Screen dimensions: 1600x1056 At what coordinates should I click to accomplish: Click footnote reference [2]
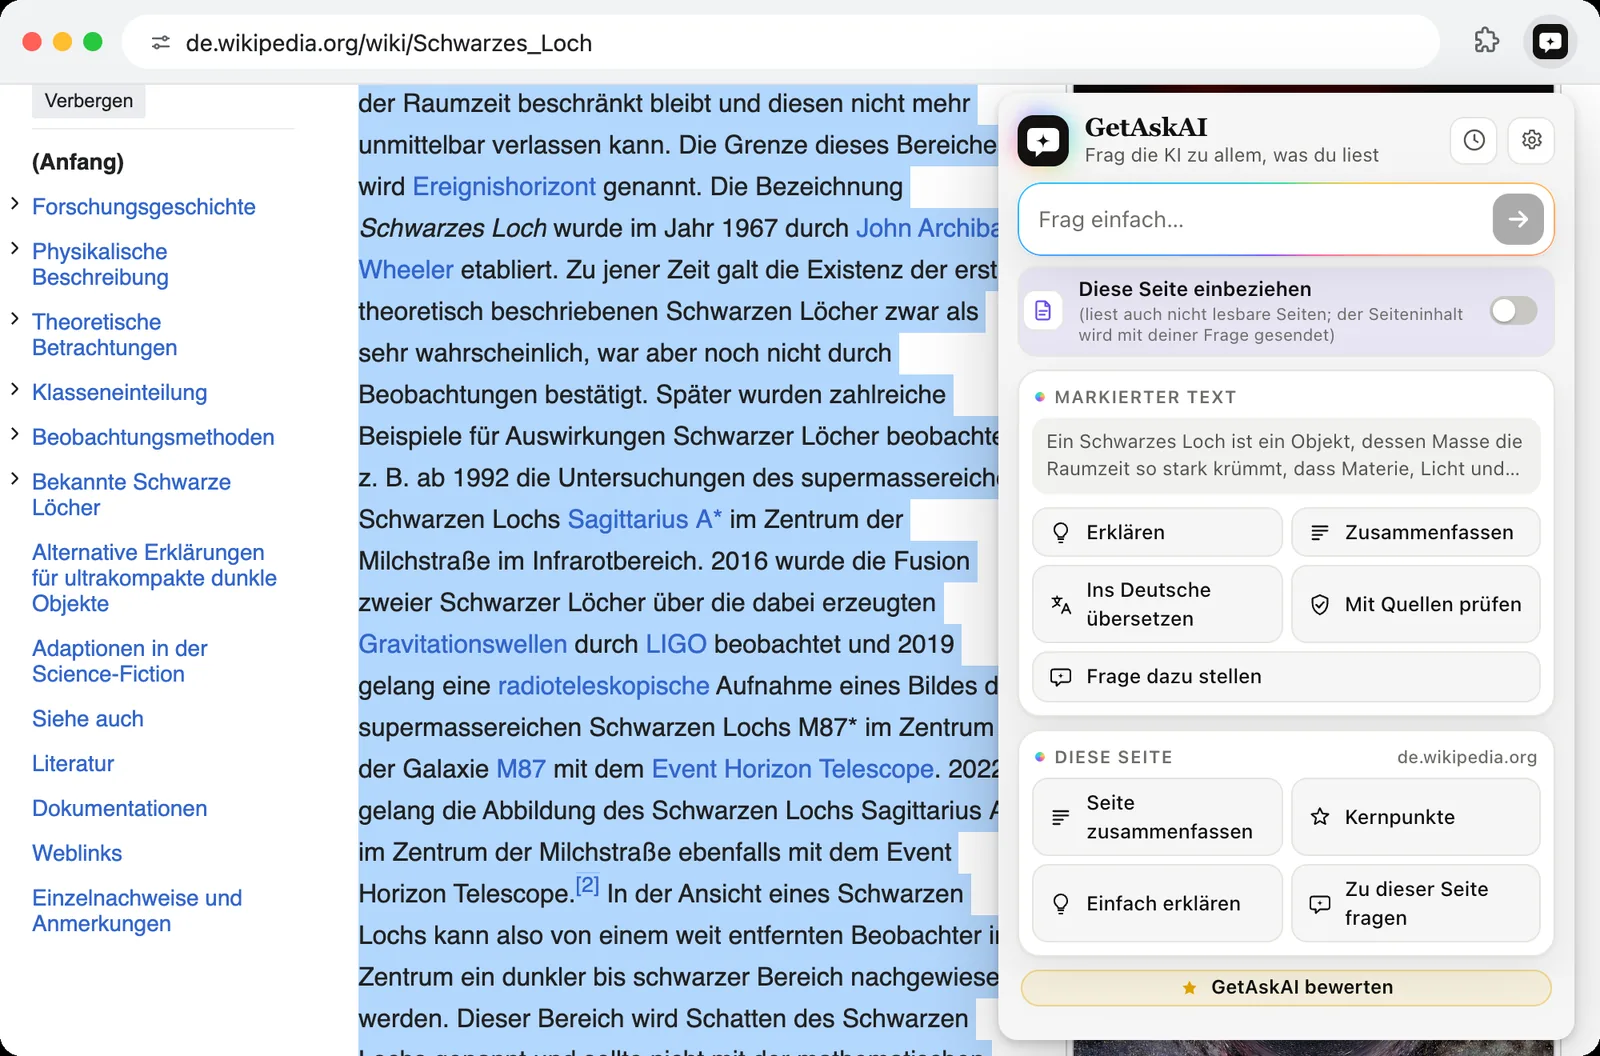(587, 886)
